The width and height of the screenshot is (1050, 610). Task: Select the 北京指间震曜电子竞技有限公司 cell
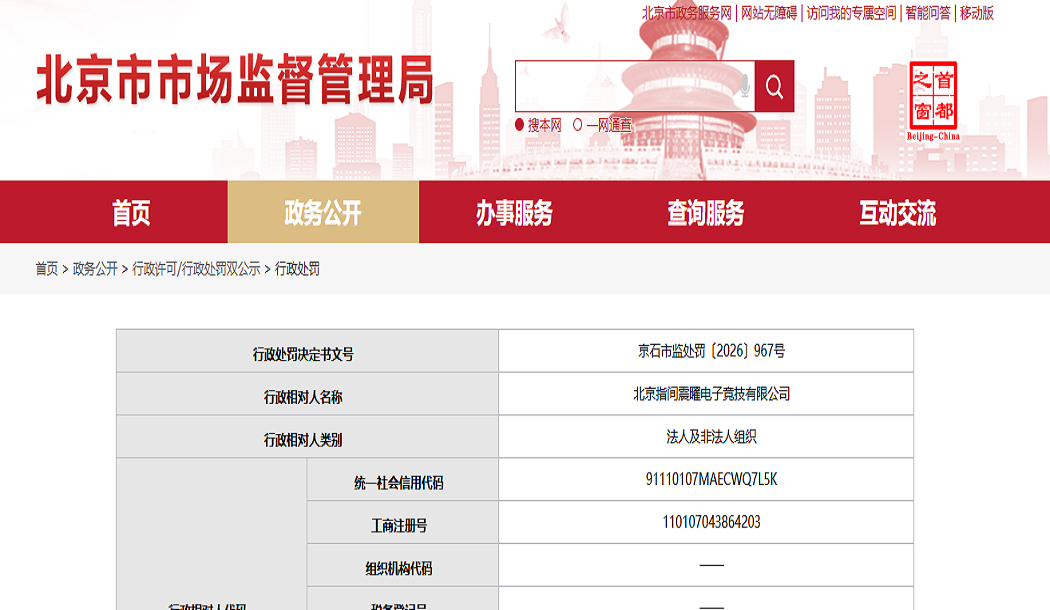[x=706, y=394]
